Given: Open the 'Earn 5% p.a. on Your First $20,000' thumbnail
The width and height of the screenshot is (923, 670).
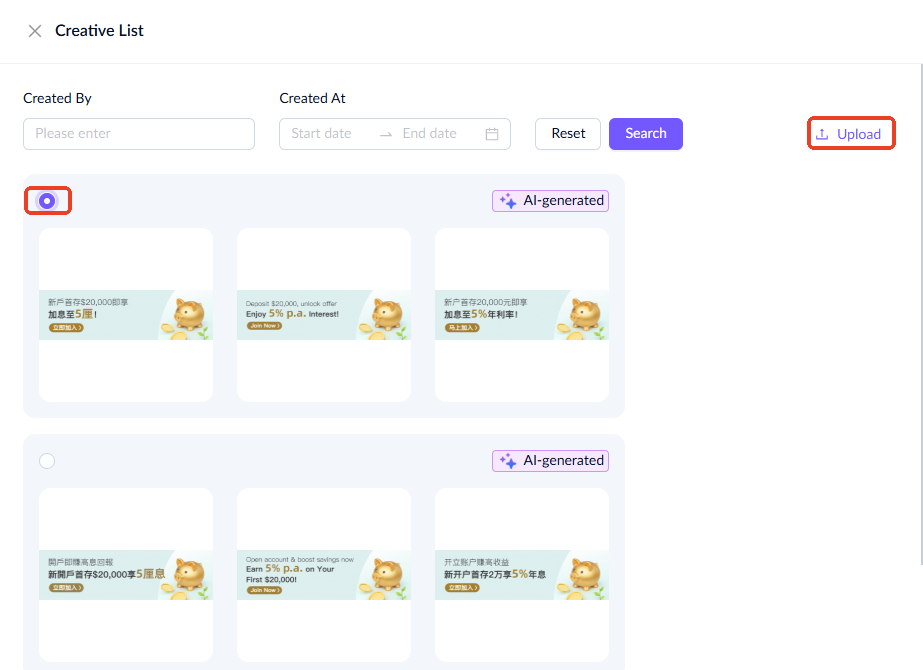Looking at the screenshot, I should click(323, 575).
